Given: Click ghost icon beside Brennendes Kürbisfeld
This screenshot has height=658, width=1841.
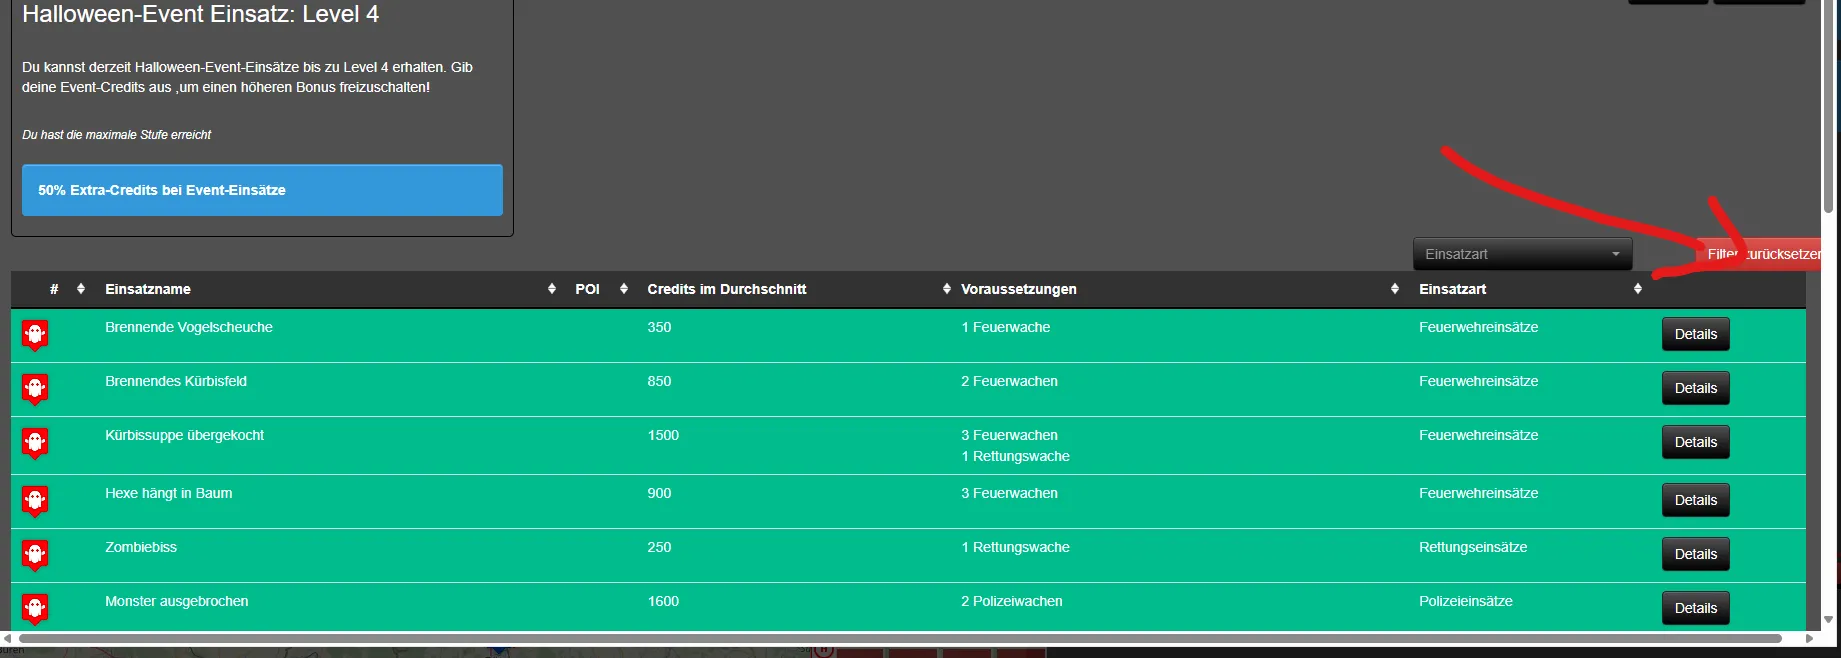Looking at the screenshot, I should tap(35, 389).
